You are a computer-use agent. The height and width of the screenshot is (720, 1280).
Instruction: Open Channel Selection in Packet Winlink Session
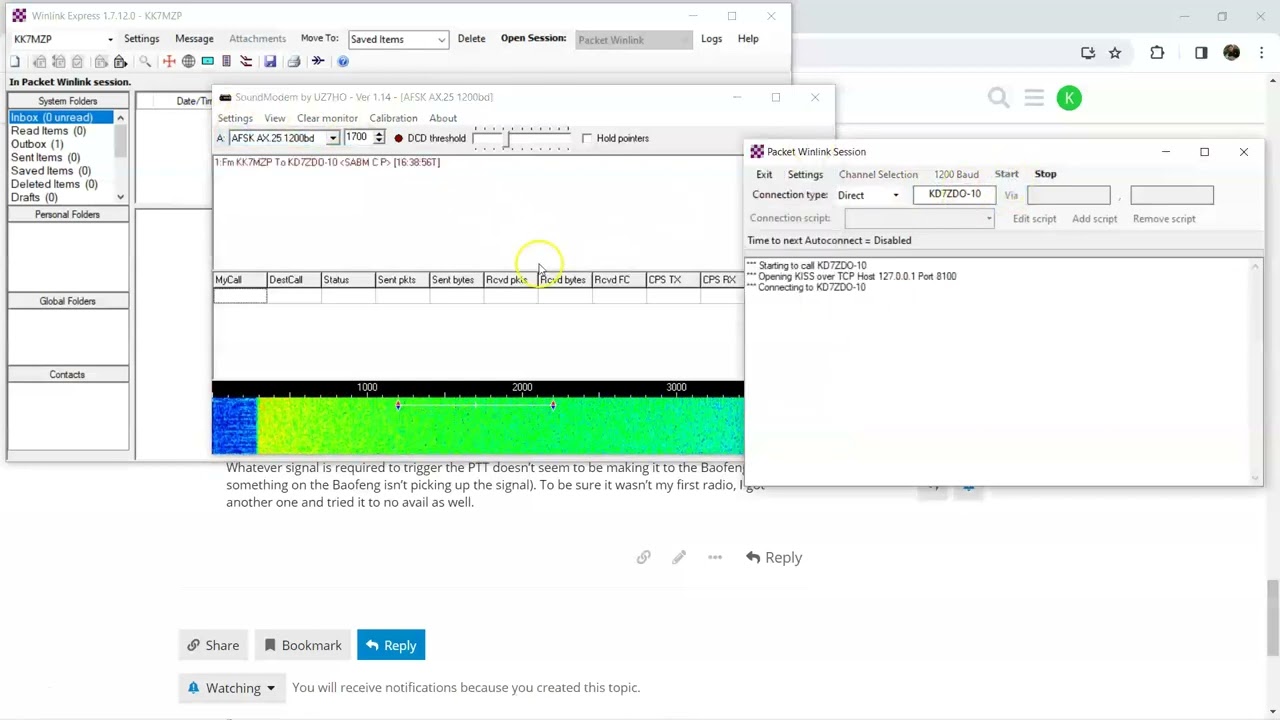(878, 174)
